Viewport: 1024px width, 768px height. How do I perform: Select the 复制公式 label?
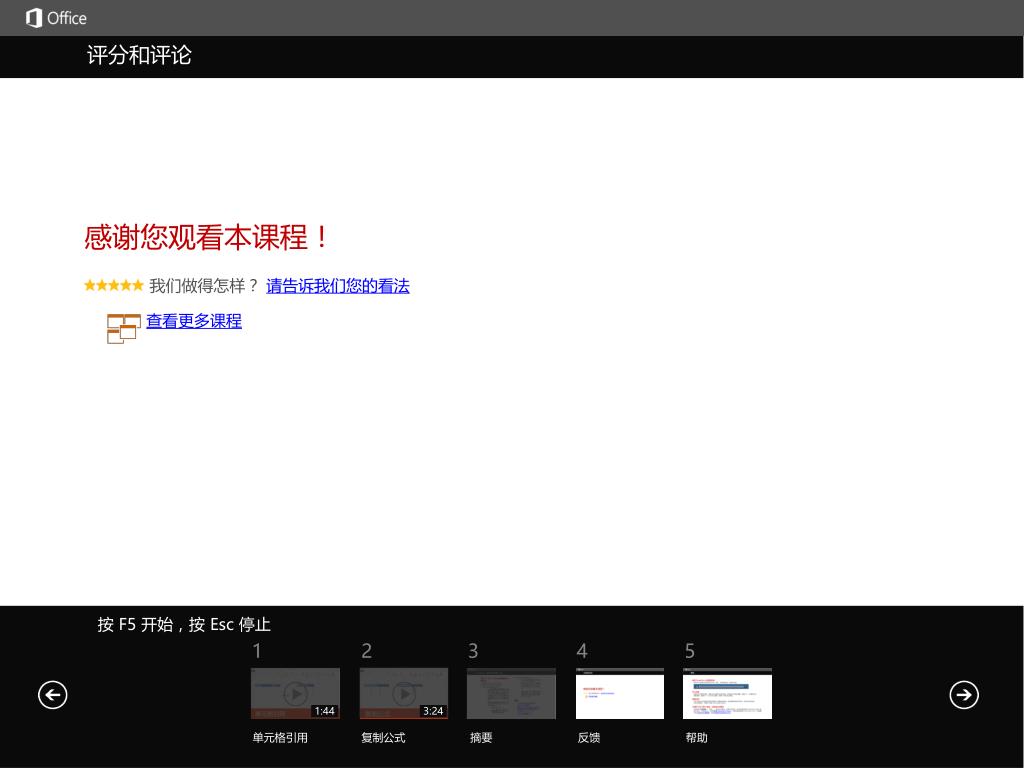(x=383, y=738)
